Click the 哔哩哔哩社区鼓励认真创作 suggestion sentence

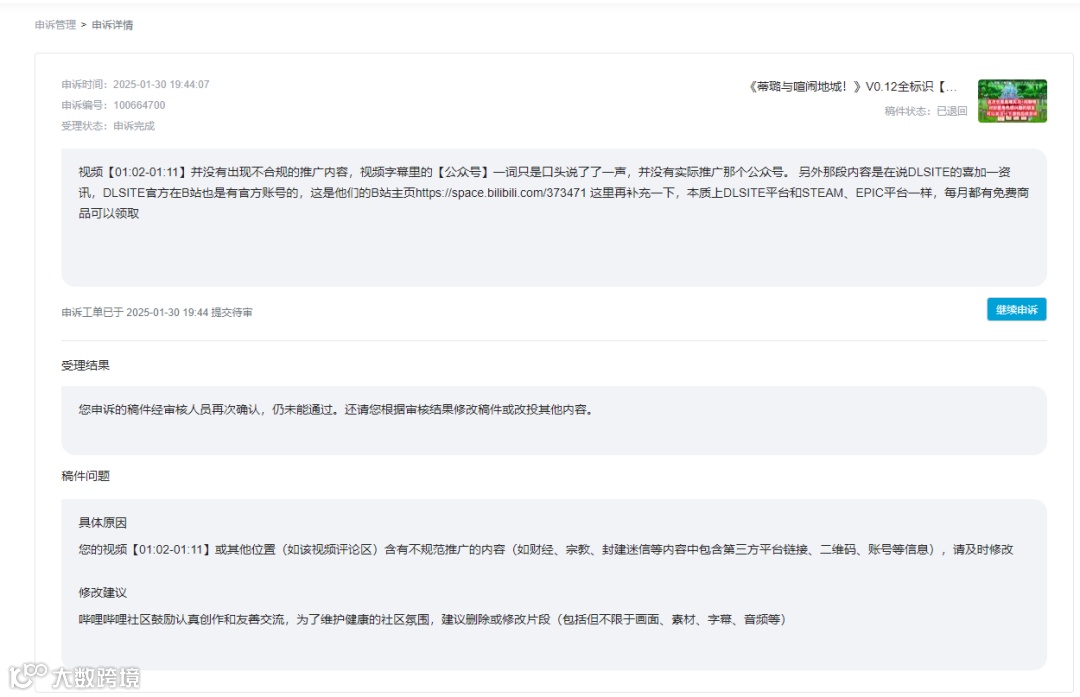433,619
